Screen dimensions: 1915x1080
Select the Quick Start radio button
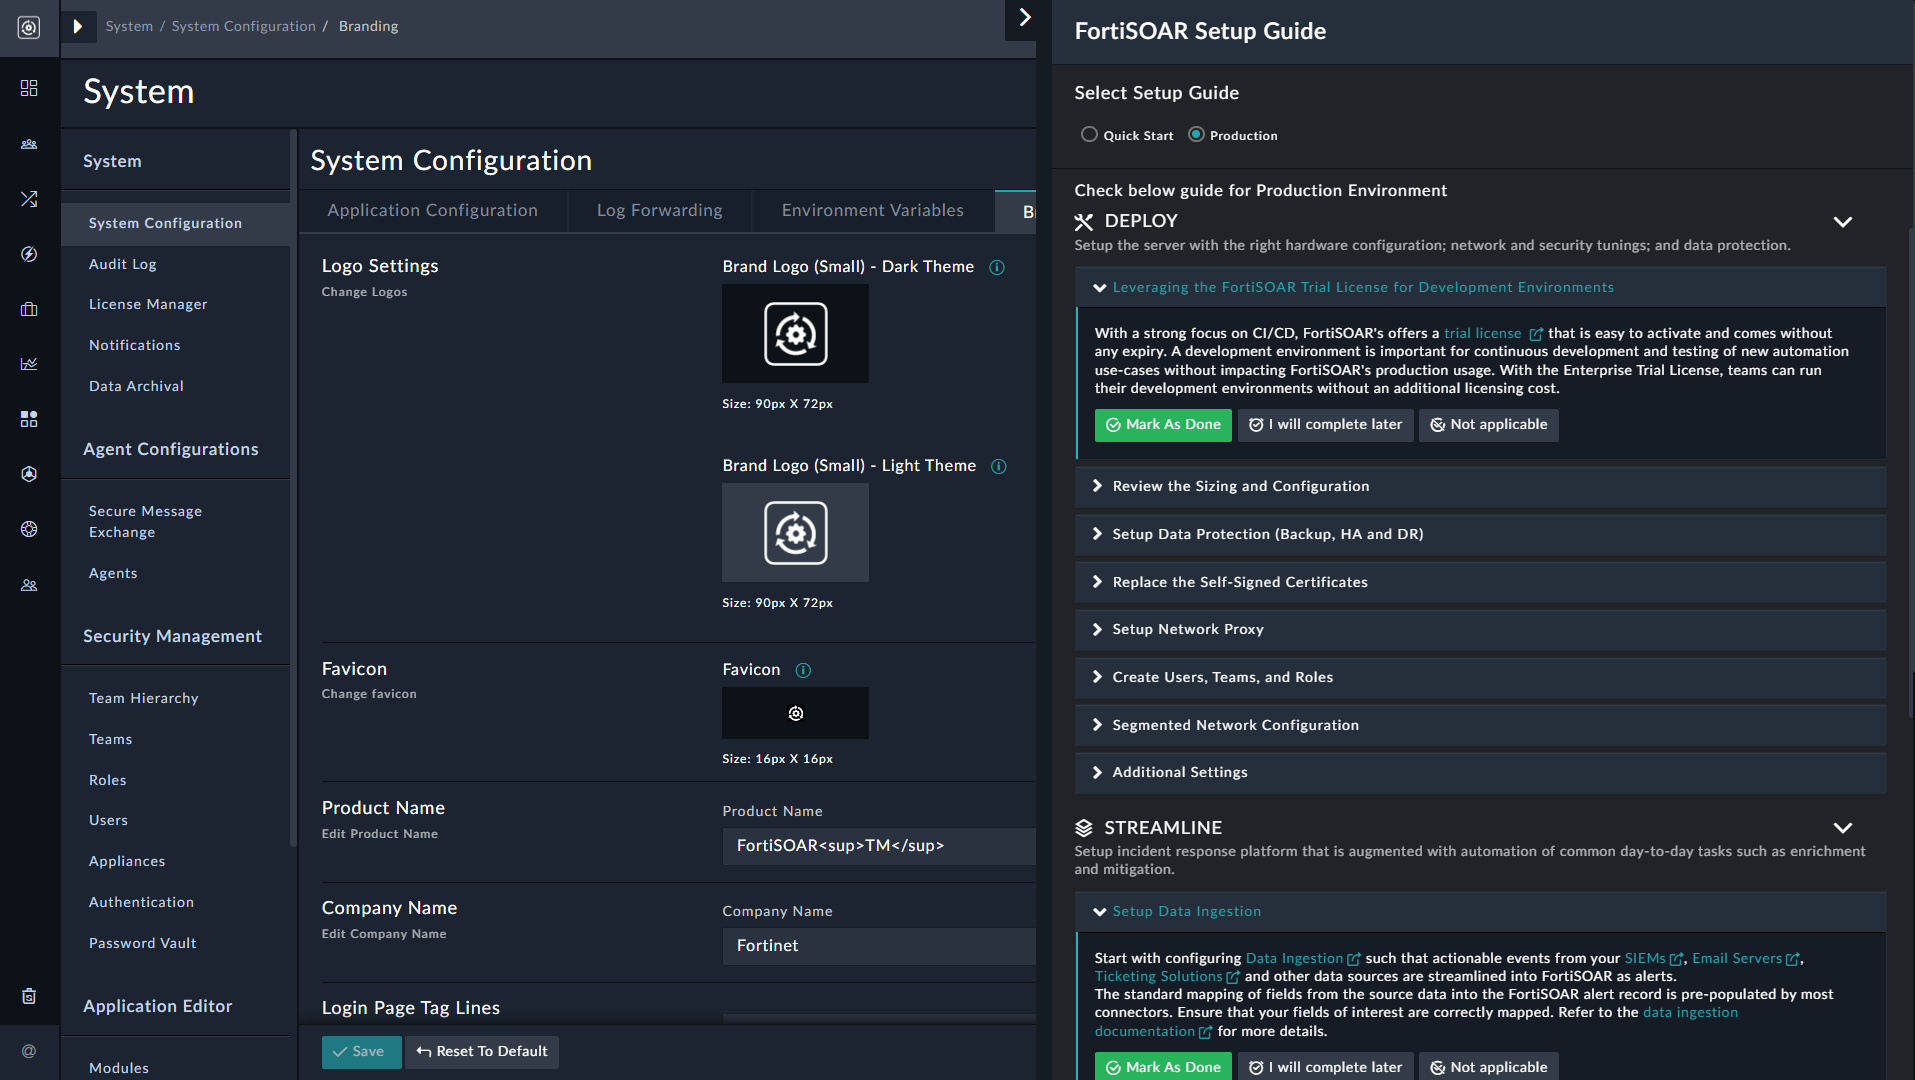(1089, 134)
